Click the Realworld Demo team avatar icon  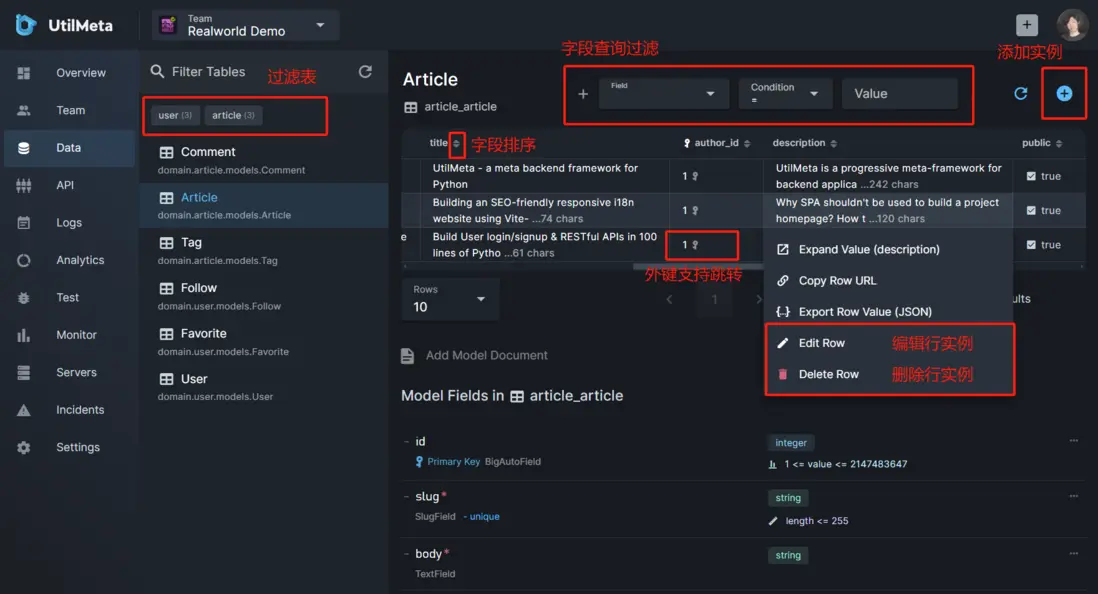(168, 25)
